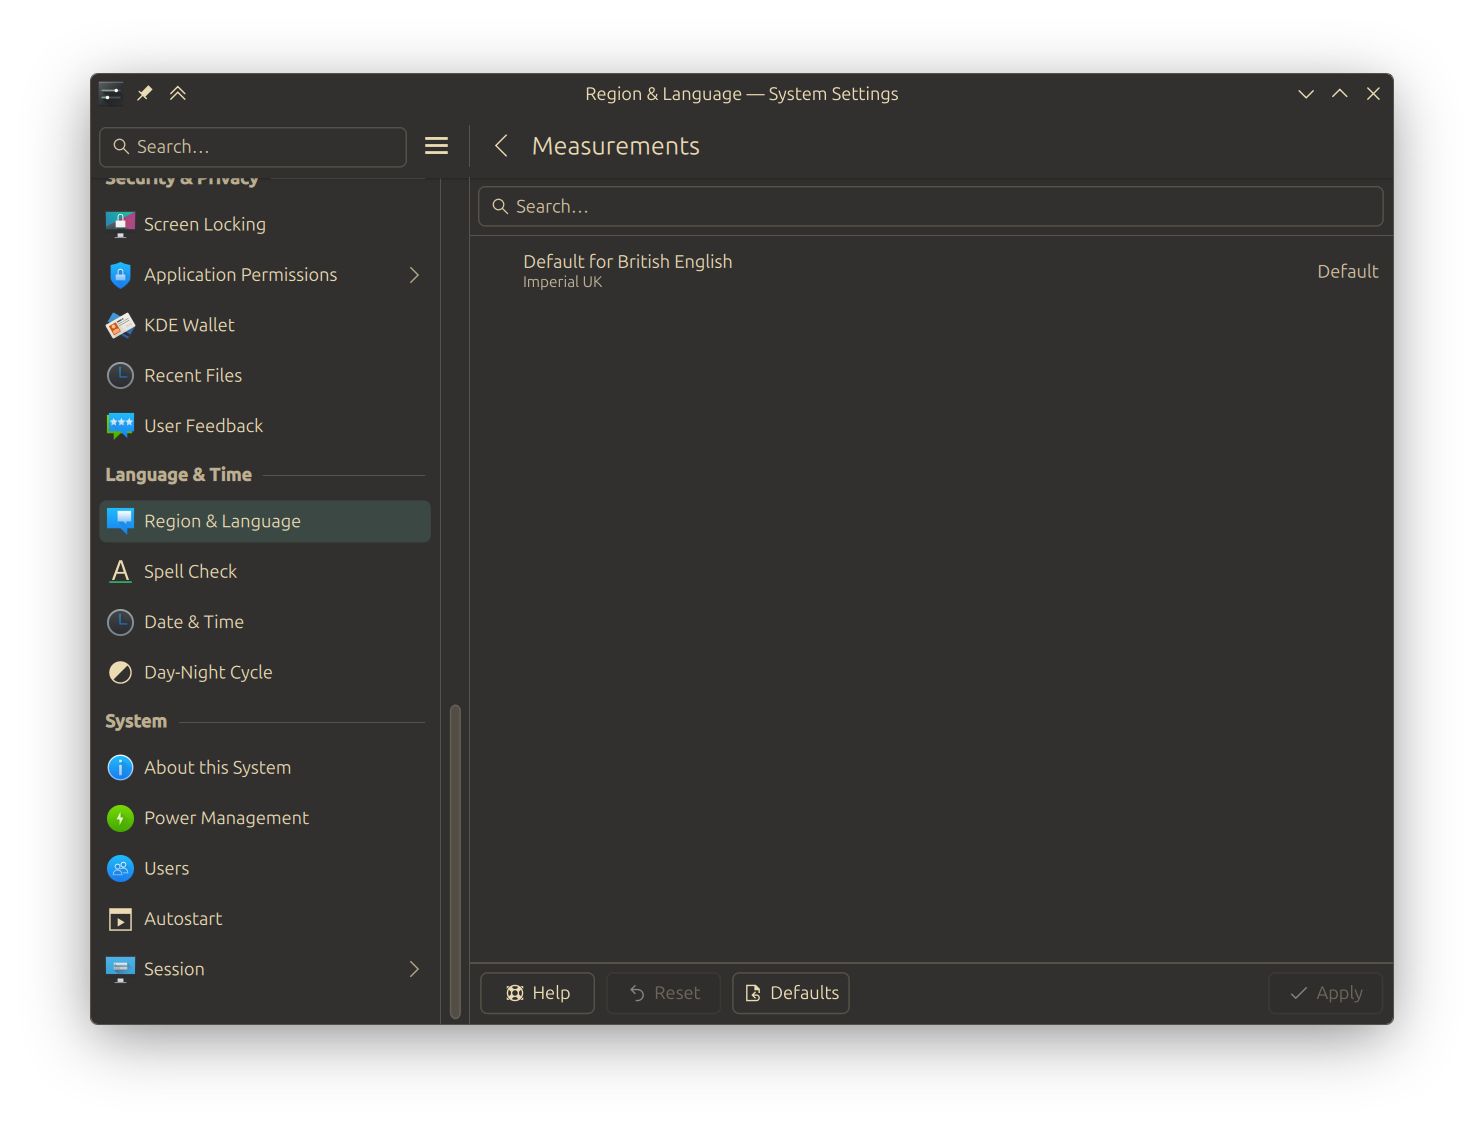This screenshot has height=1132, width=1484.
Task: Click the Day-Night Cycle label
Action: [208, 672]
